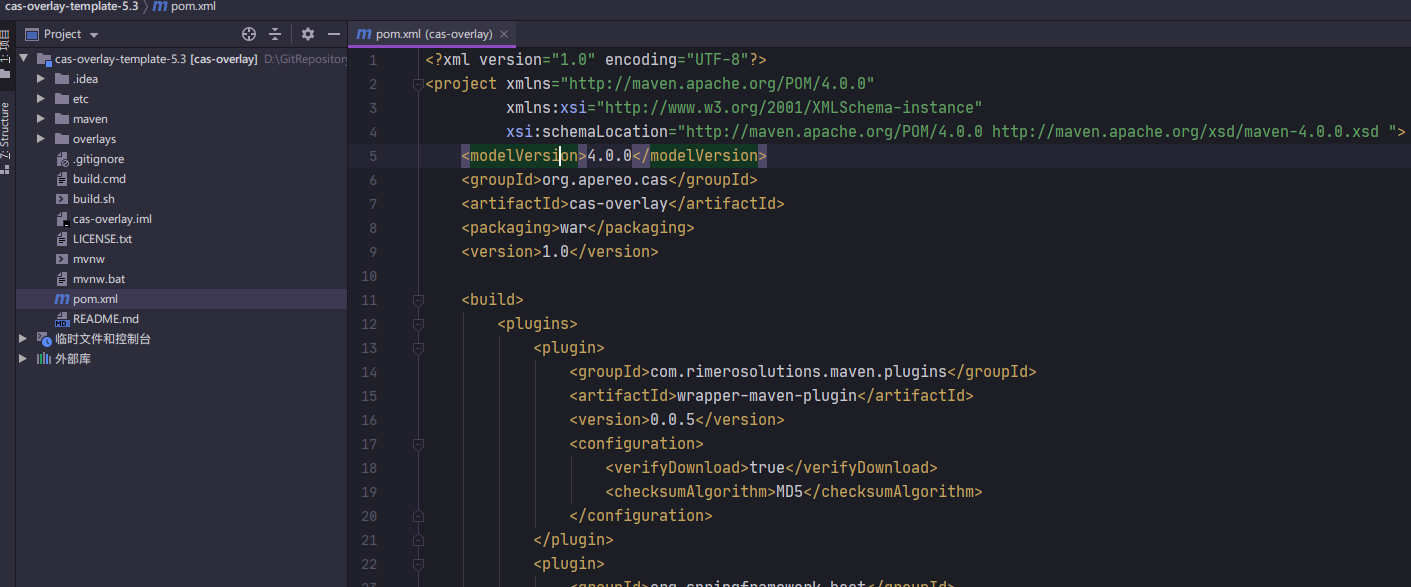Select LICENSE.txt in the project tree
The width and height of the screenshot is (1411, 587).
(102, 239)
